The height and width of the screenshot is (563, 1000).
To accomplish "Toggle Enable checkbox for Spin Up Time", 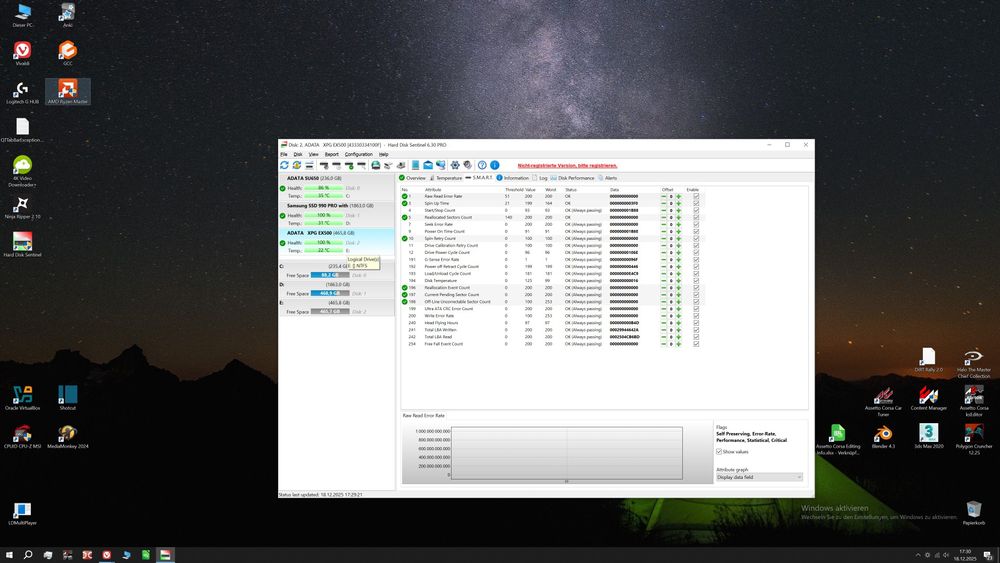I will point(696,203).
